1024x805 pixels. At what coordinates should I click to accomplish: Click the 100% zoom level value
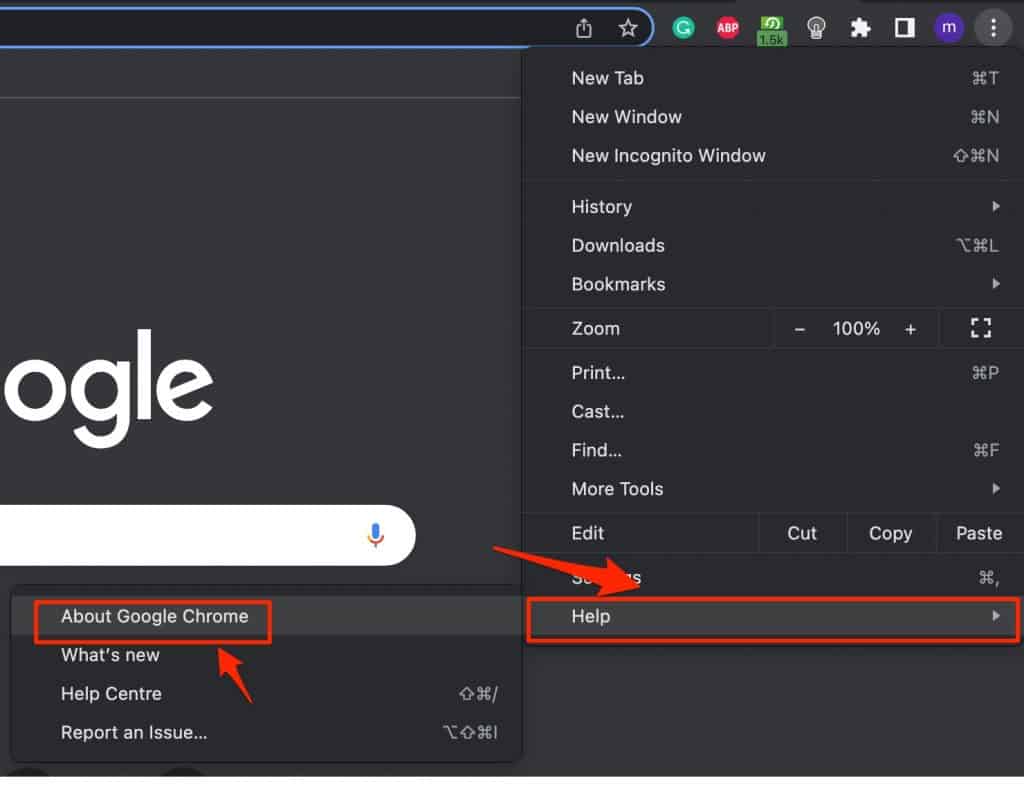tap(856, 328)
